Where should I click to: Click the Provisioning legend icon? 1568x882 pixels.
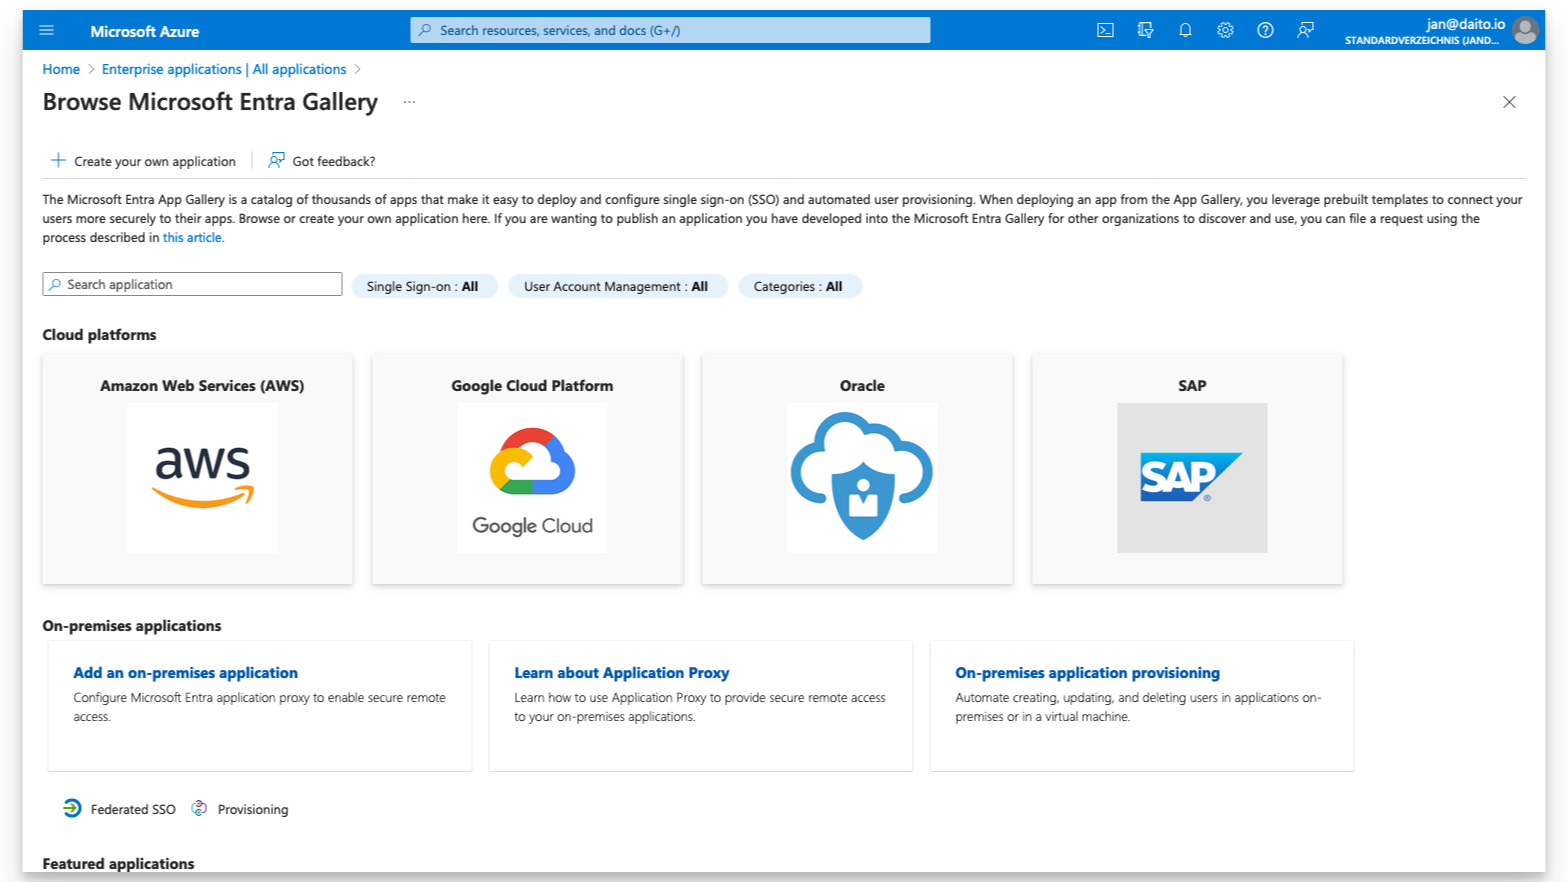click(x=199, y=808)
